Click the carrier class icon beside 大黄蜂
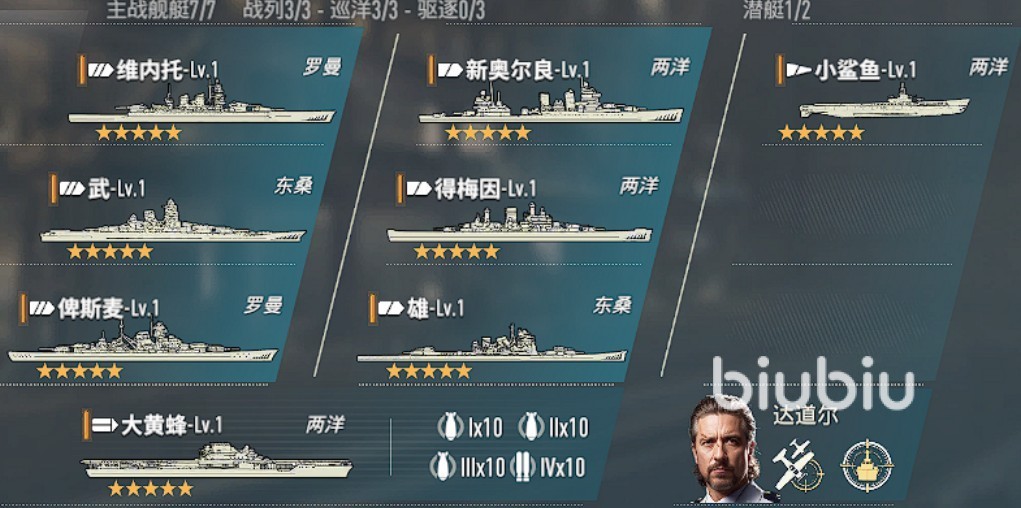The height and width of the screenshot is (508, 1021). 105,426
